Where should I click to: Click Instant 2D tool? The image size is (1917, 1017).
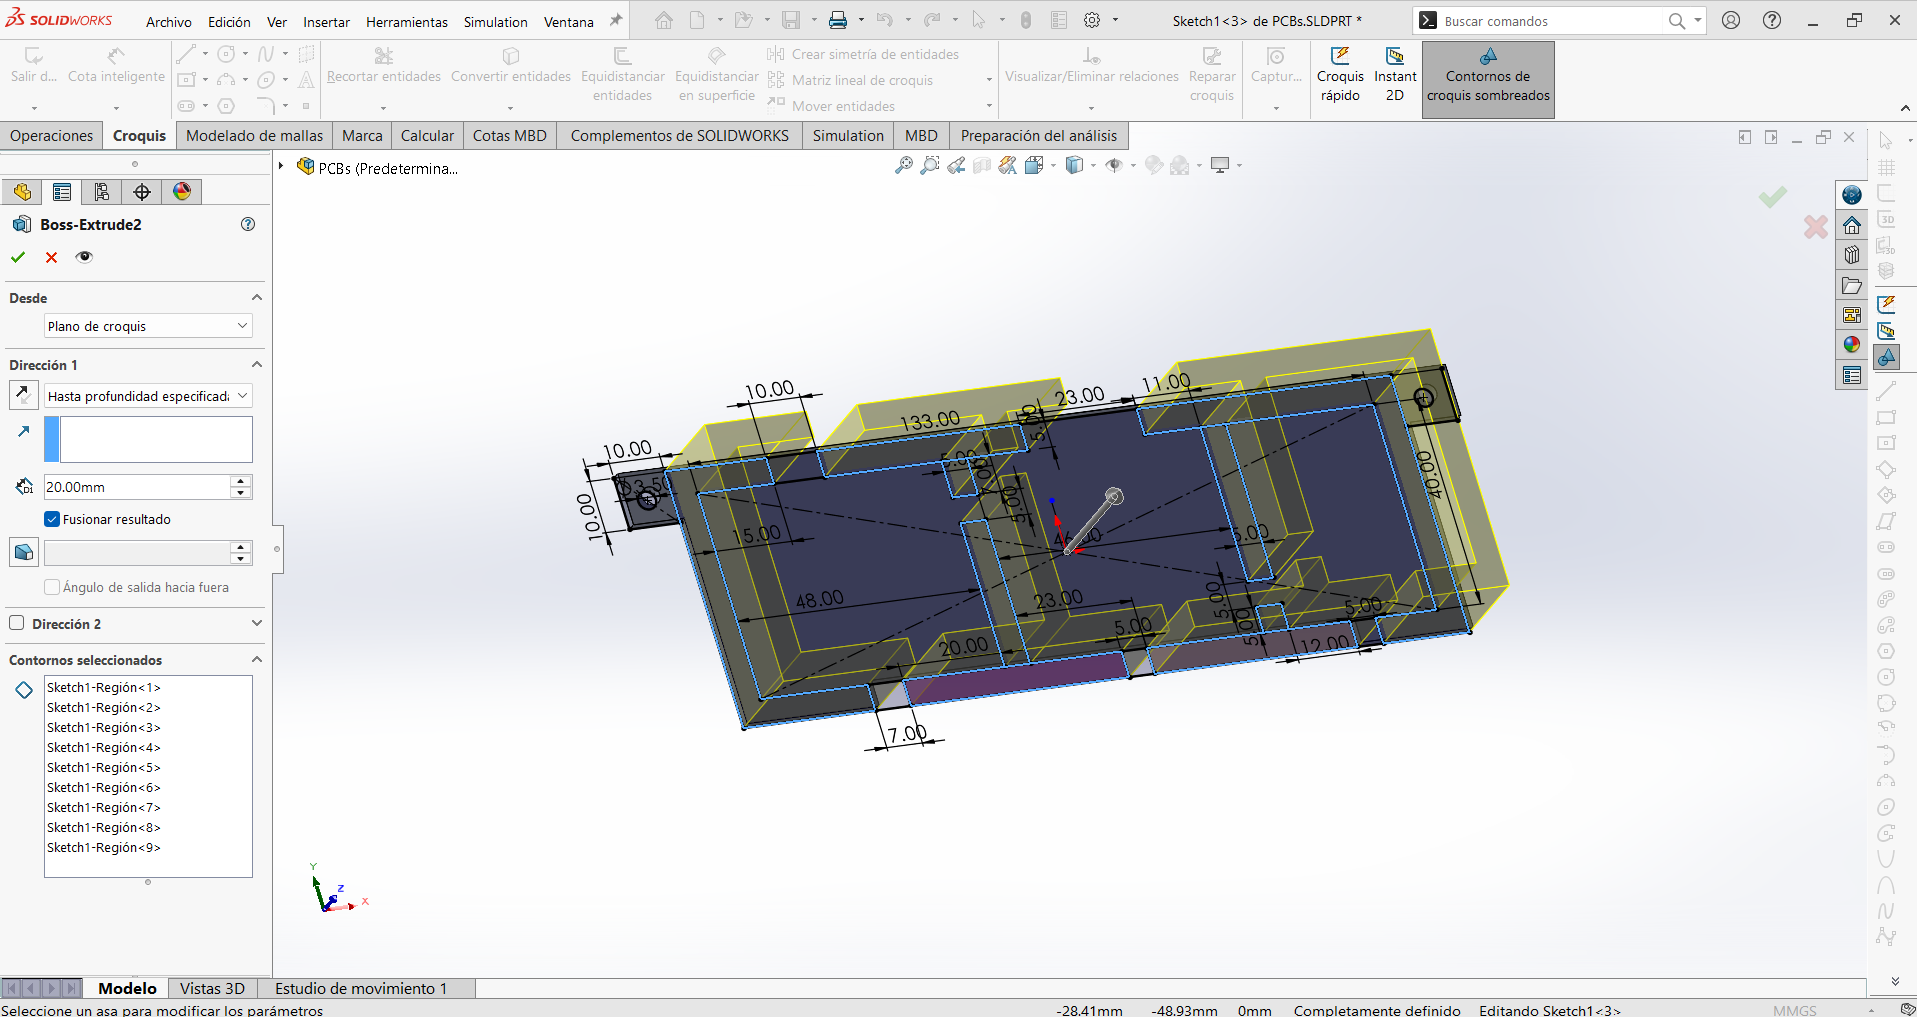pos(1395,76)
